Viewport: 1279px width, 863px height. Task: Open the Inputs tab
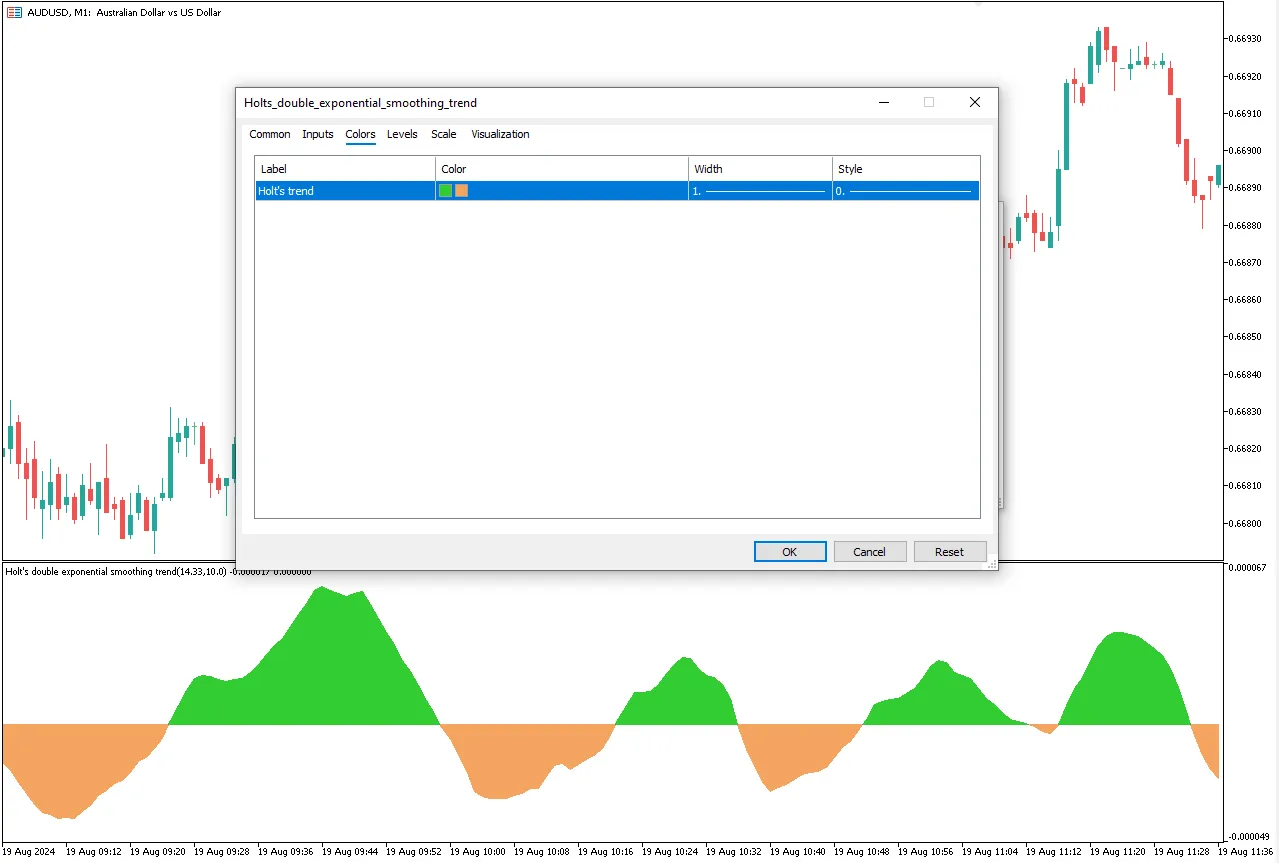pos(318,134)
